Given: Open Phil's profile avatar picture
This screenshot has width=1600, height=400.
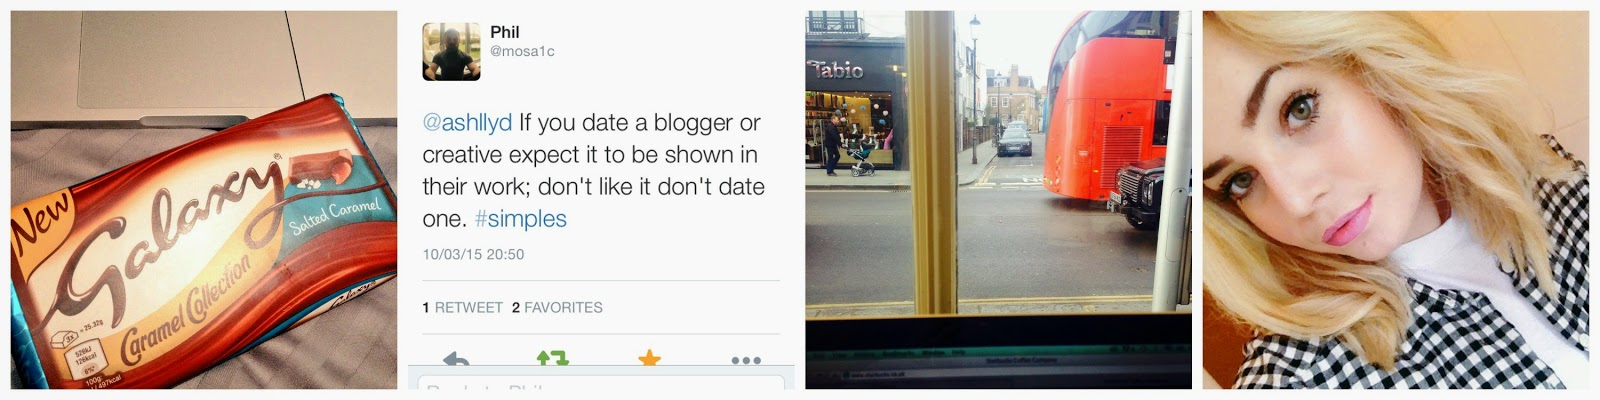Looking at the screenshot, I should click(x=451, y=51).
